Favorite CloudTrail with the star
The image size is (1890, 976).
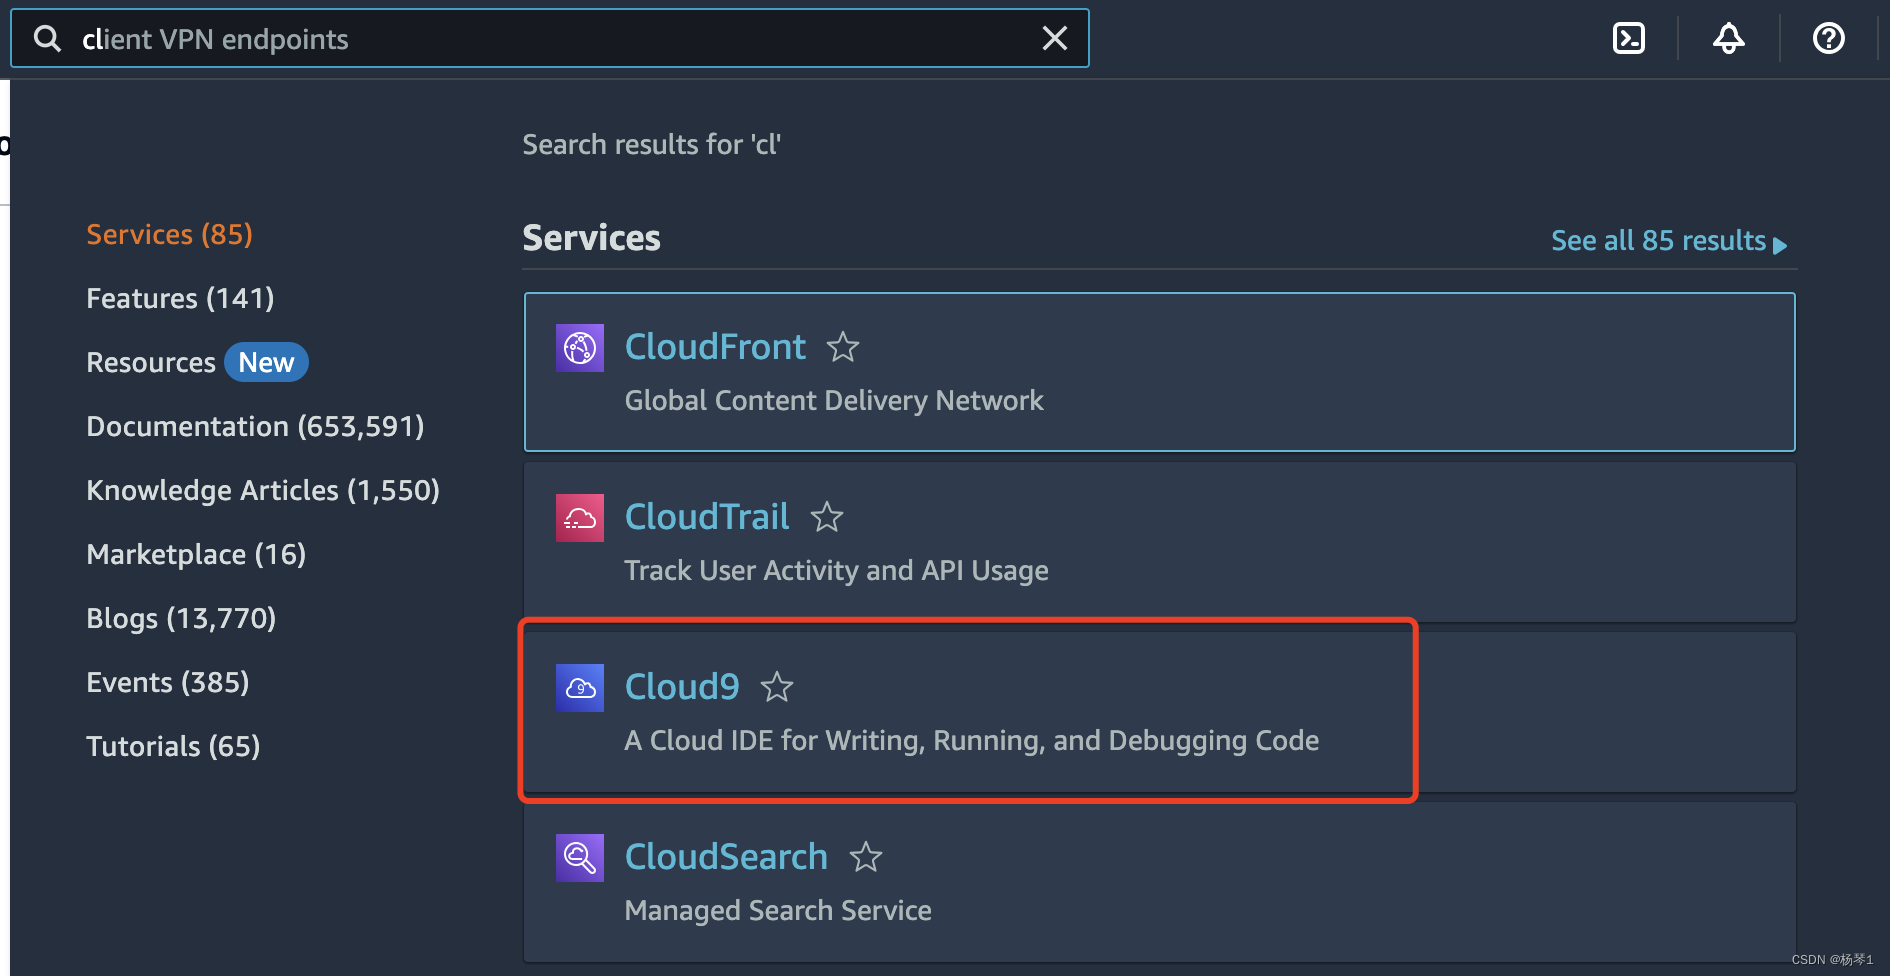pos(827,517)
